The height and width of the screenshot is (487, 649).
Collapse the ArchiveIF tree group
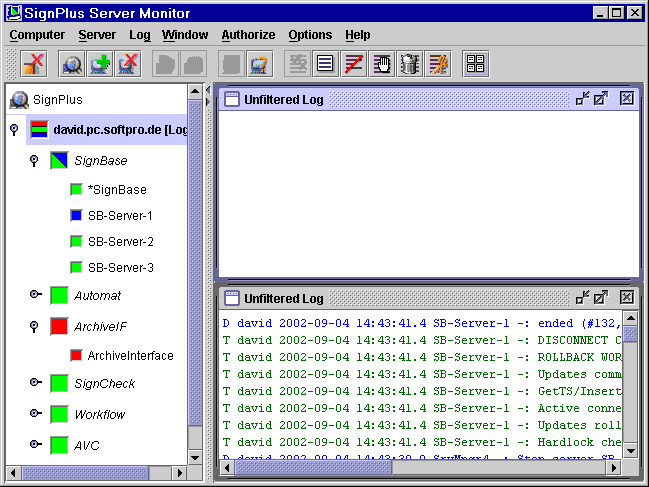pyautogui.click(x=34, y=326)
